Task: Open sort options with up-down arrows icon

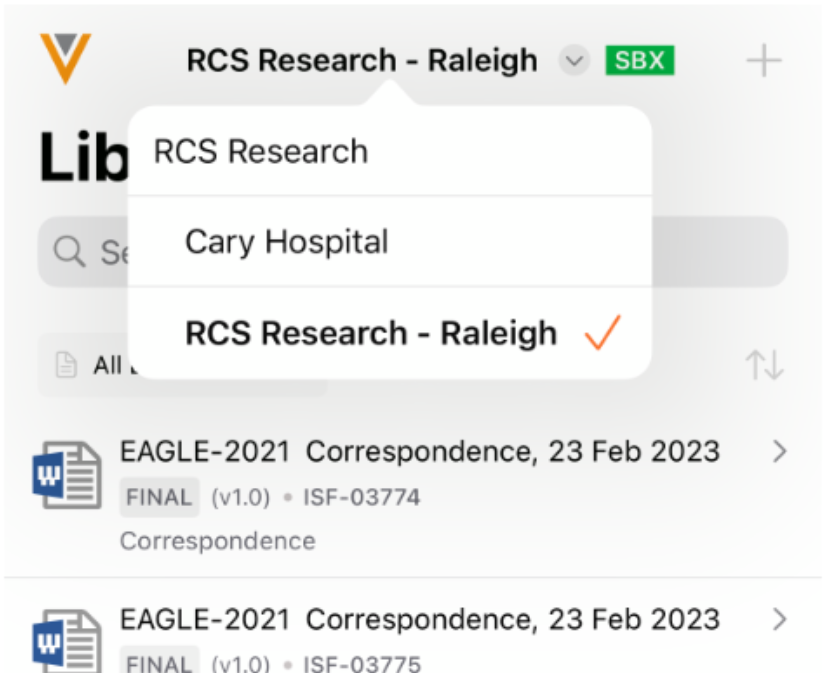Action: tap(765, 365)
